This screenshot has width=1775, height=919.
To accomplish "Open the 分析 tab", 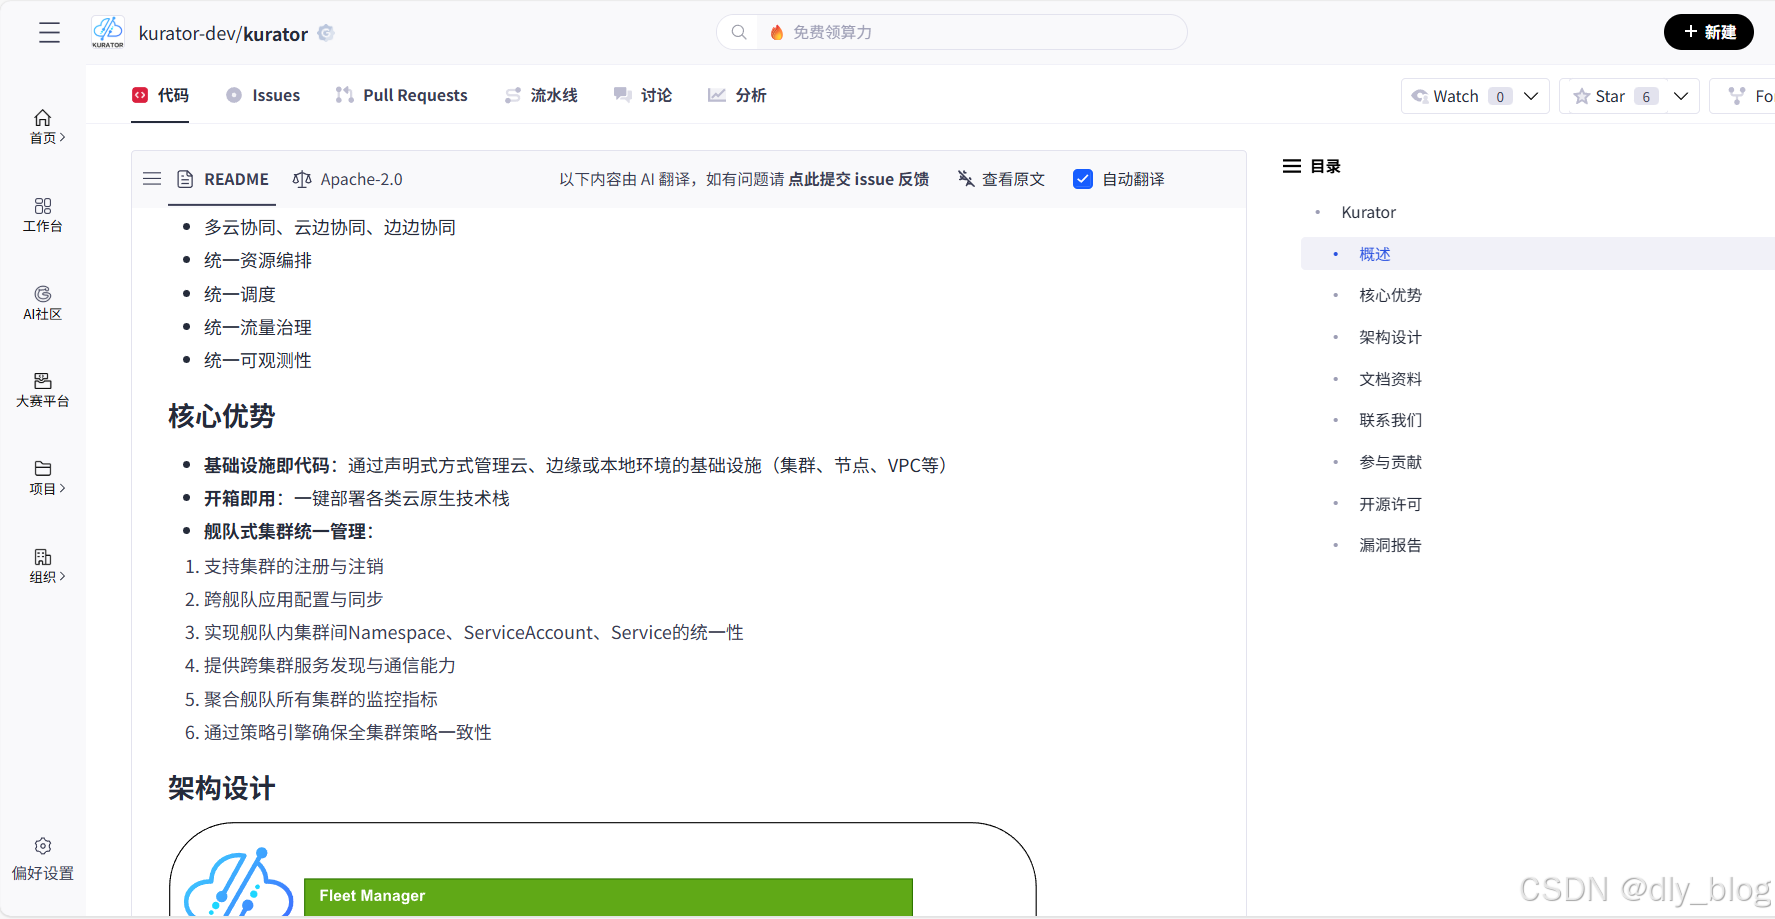I will [x=737, y=95].
